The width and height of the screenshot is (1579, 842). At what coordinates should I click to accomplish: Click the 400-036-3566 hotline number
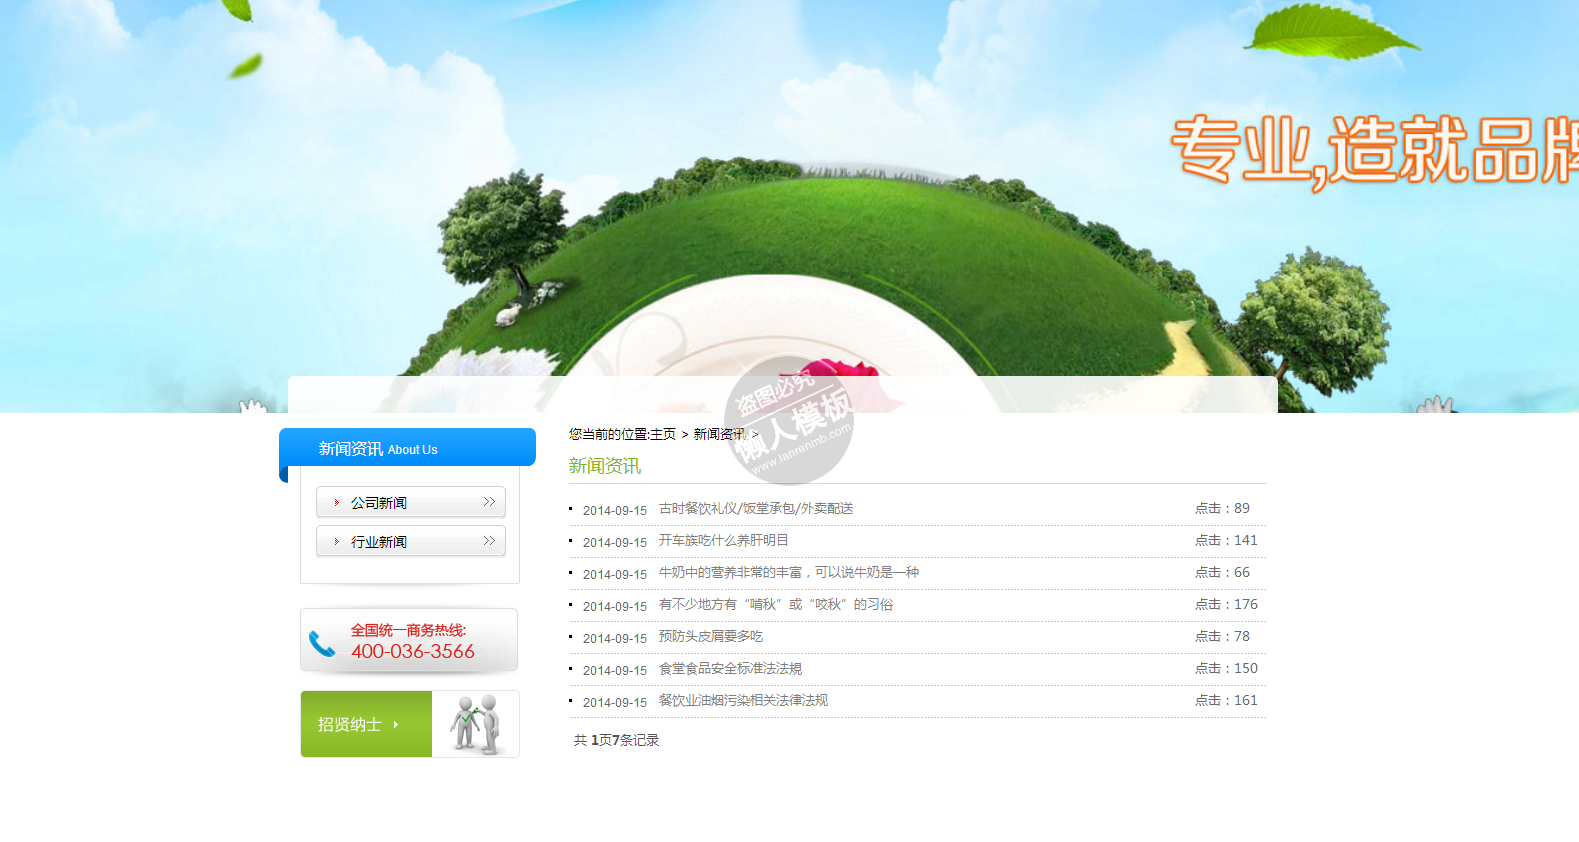(x=413, y=652)
